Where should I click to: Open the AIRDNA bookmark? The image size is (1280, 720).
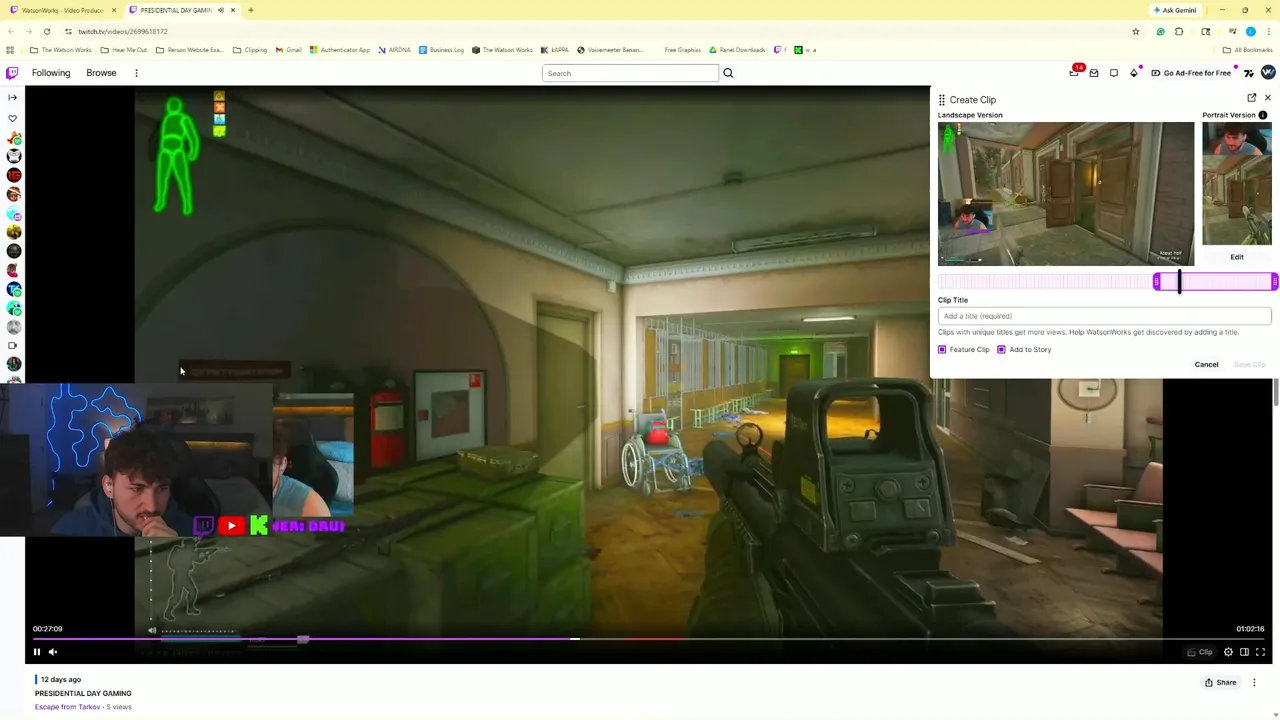(394, 50)
